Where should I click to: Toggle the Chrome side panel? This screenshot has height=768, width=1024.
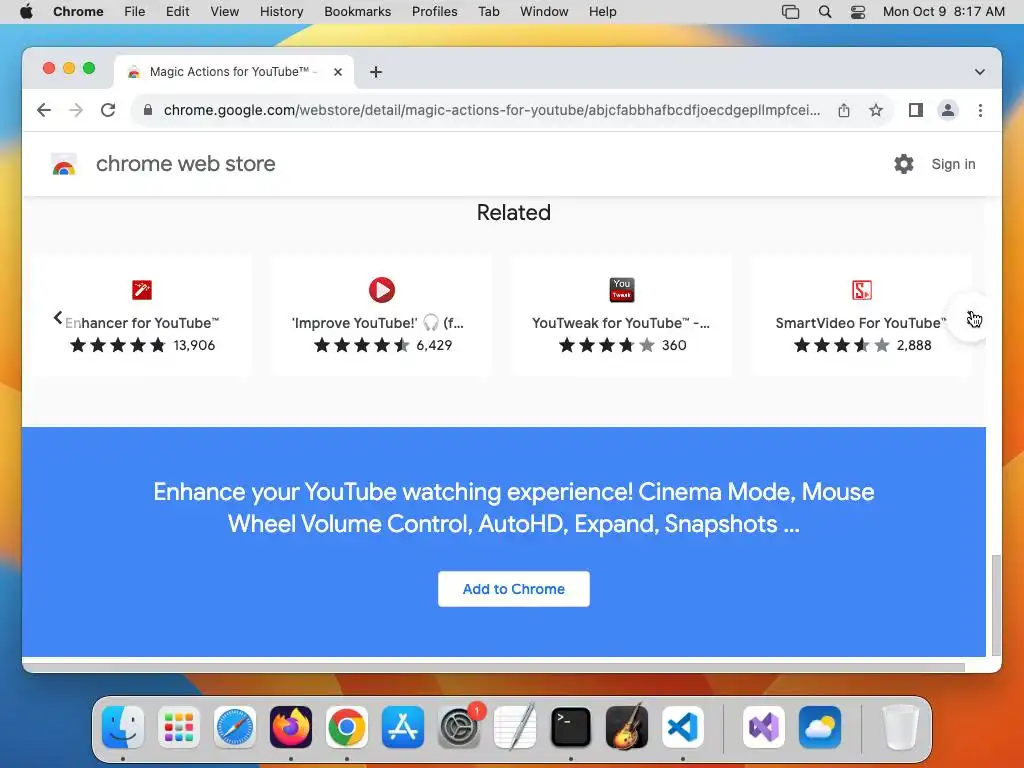pyautogui.click(x=916, y=110)
